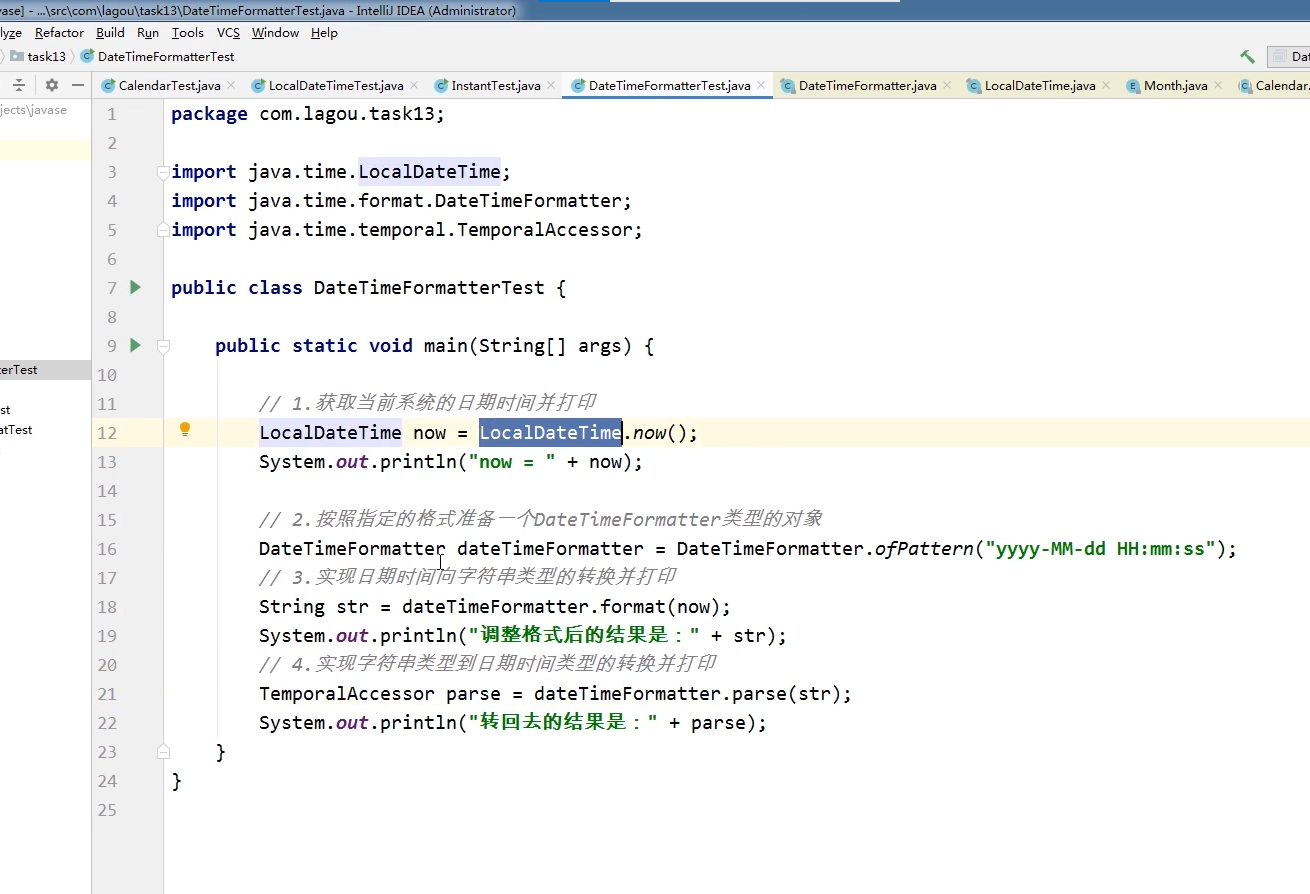Open the Run menu

pyautogui.click(x=148, y=33)
